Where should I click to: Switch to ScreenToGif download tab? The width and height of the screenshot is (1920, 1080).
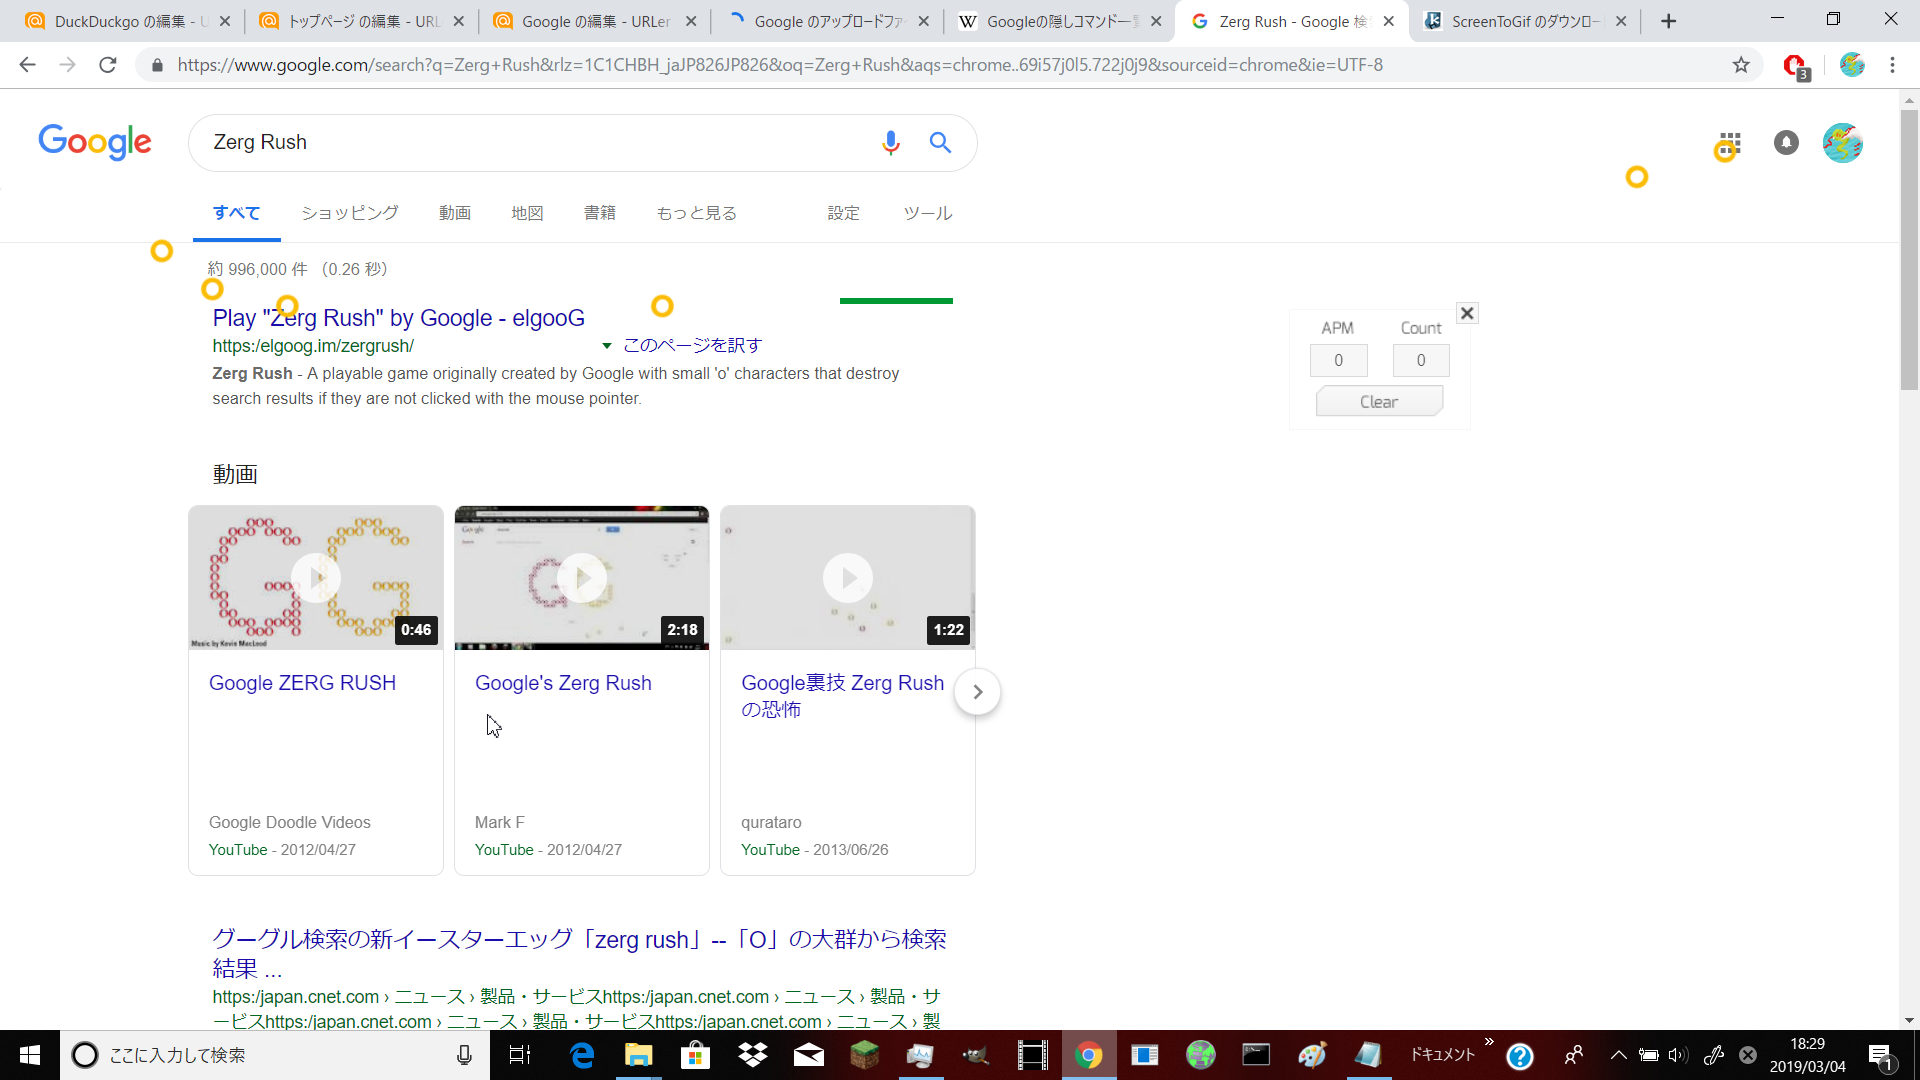click(x=1526, y=21)
